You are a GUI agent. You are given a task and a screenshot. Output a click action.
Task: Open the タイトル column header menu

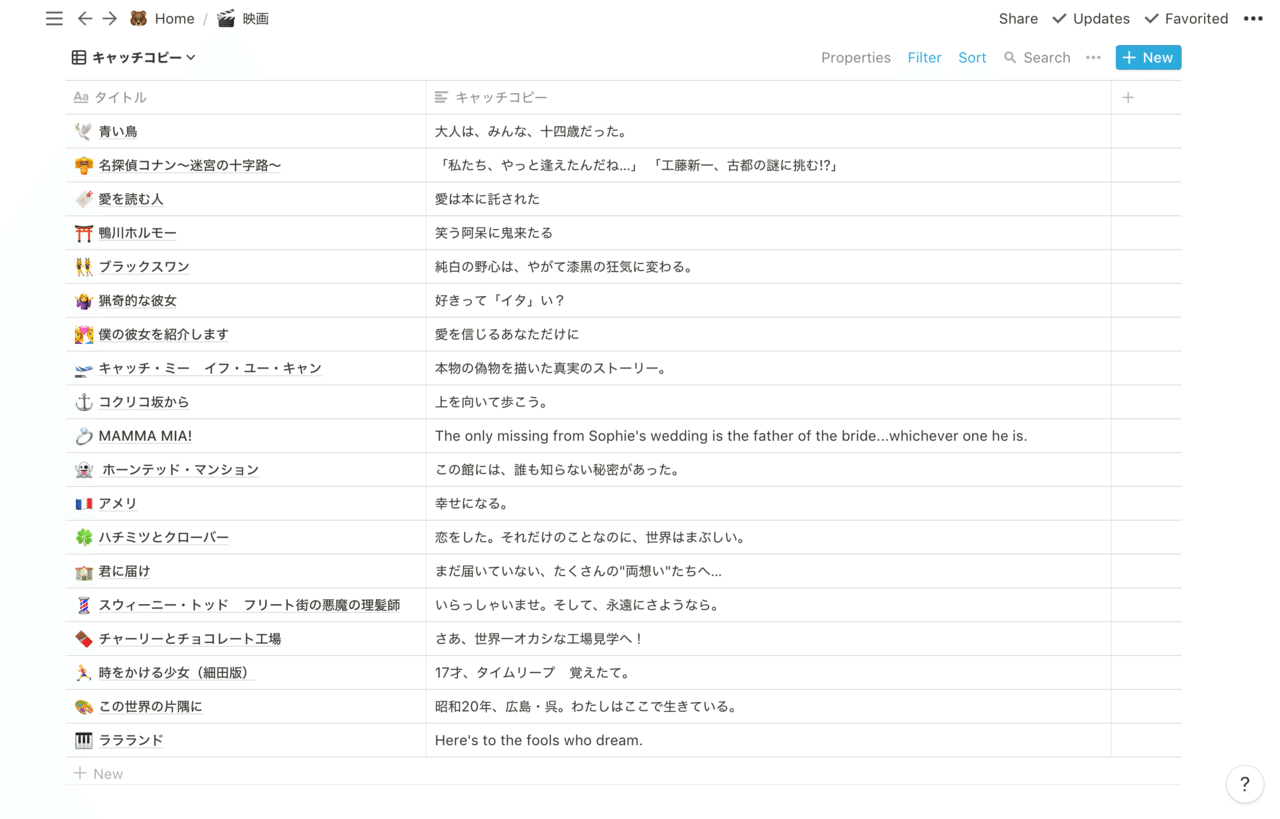pyautogui.click(x=246, y=97)
